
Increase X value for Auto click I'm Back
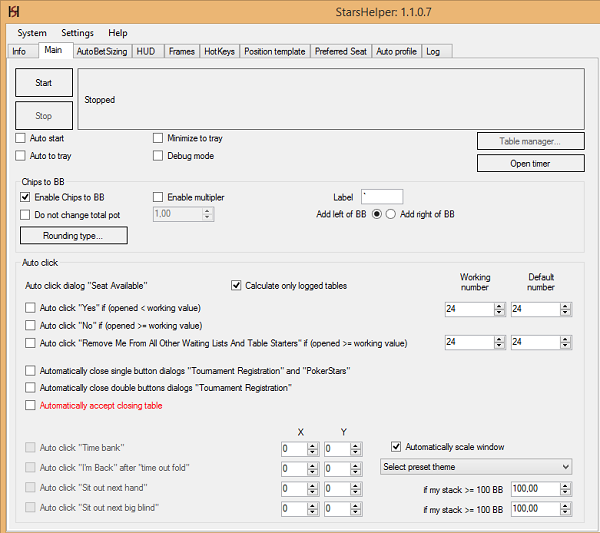(x=312, y=465)
